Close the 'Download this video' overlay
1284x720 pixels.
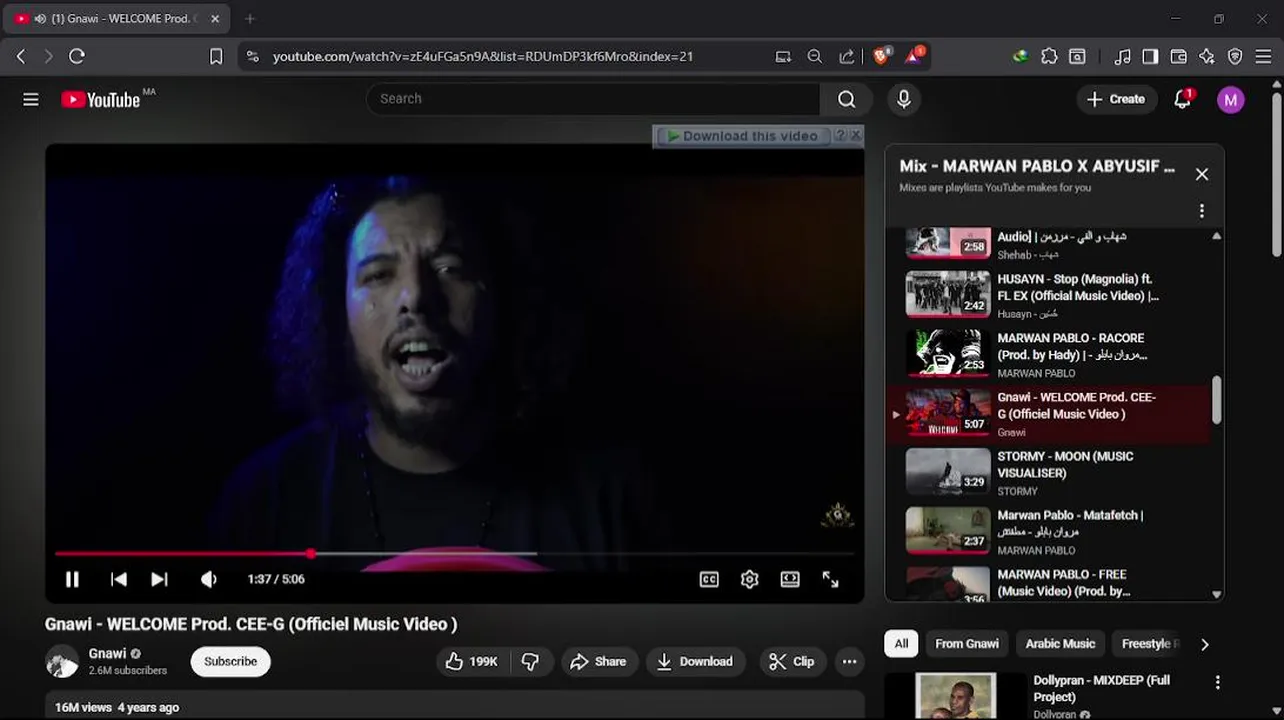click(x=856, y=135)
